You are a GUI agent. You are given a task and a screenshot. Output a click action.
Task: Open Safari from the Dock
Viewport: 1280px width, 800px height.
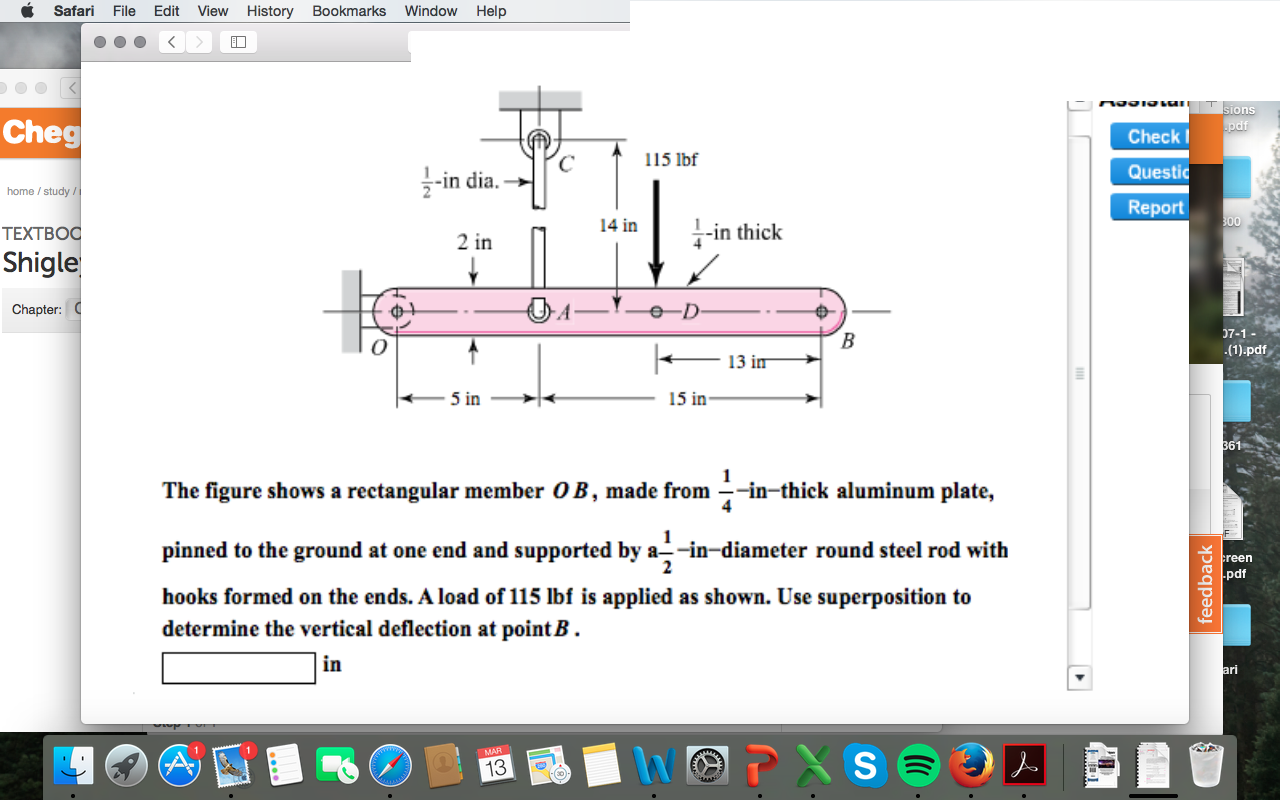point(388,764)
